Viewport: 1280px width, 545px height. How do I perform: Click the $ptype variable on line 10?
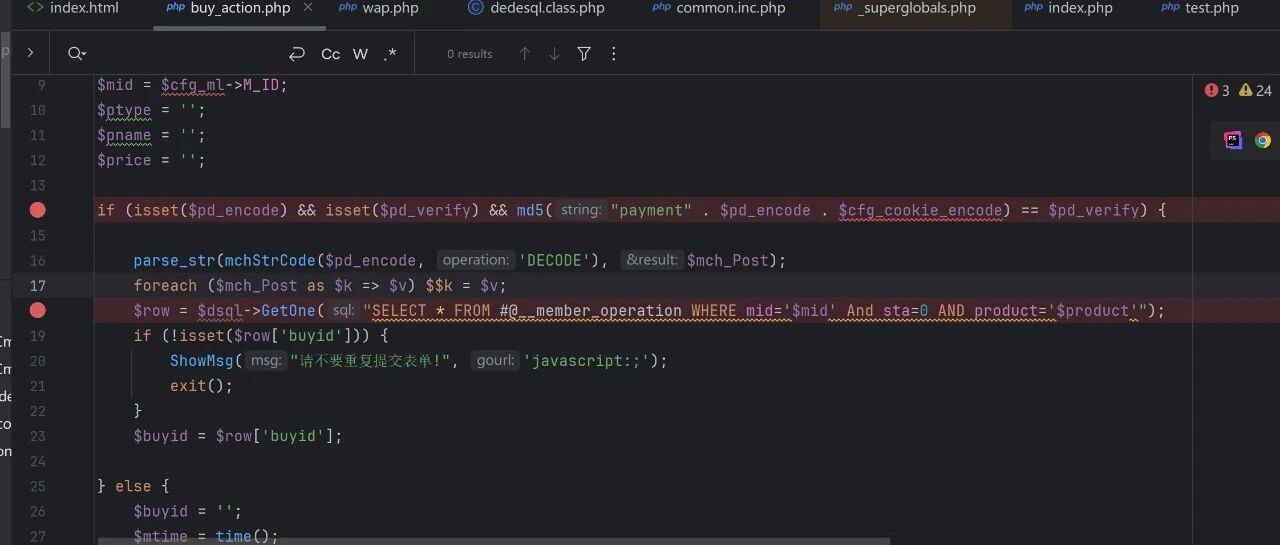click(x=124, y=110)
